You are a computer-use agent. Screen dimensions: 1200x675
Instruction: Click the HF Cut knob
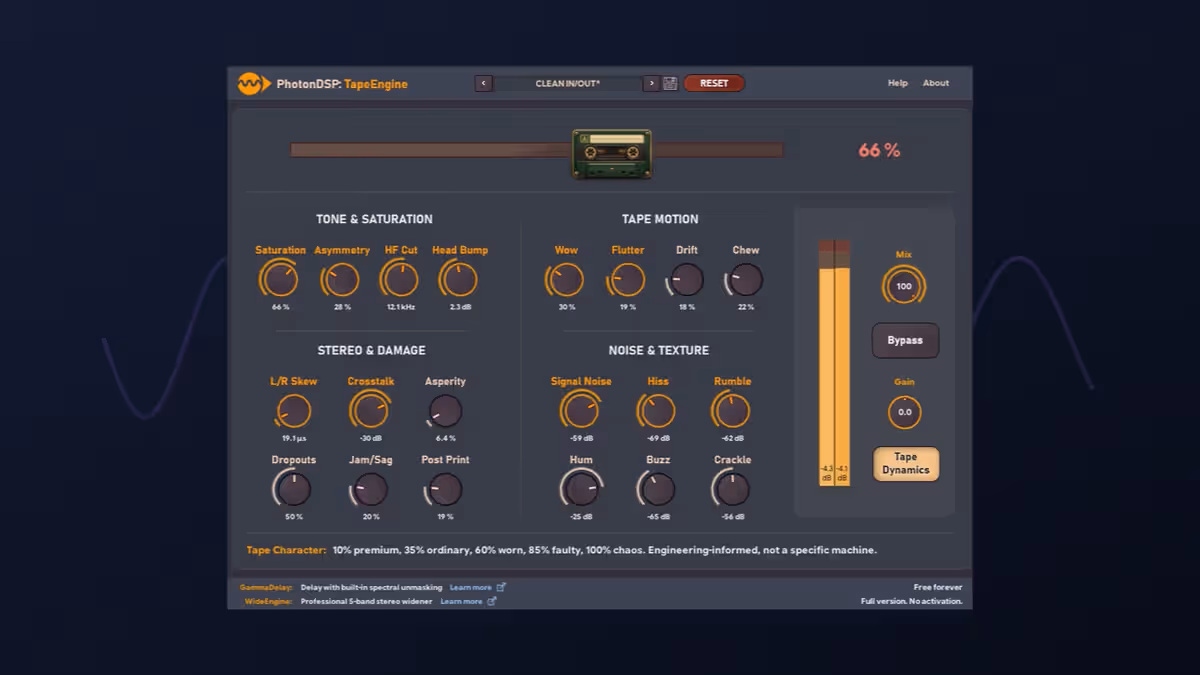(401, 279)
